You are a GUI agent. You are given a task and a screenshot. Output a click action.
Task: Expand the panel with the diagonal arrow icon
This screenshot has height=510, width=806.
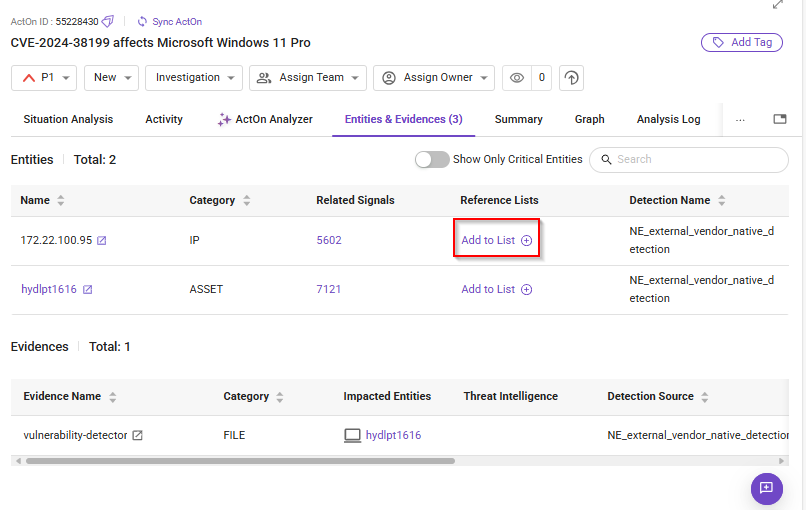pyautogui.click(x=778, y=5)
